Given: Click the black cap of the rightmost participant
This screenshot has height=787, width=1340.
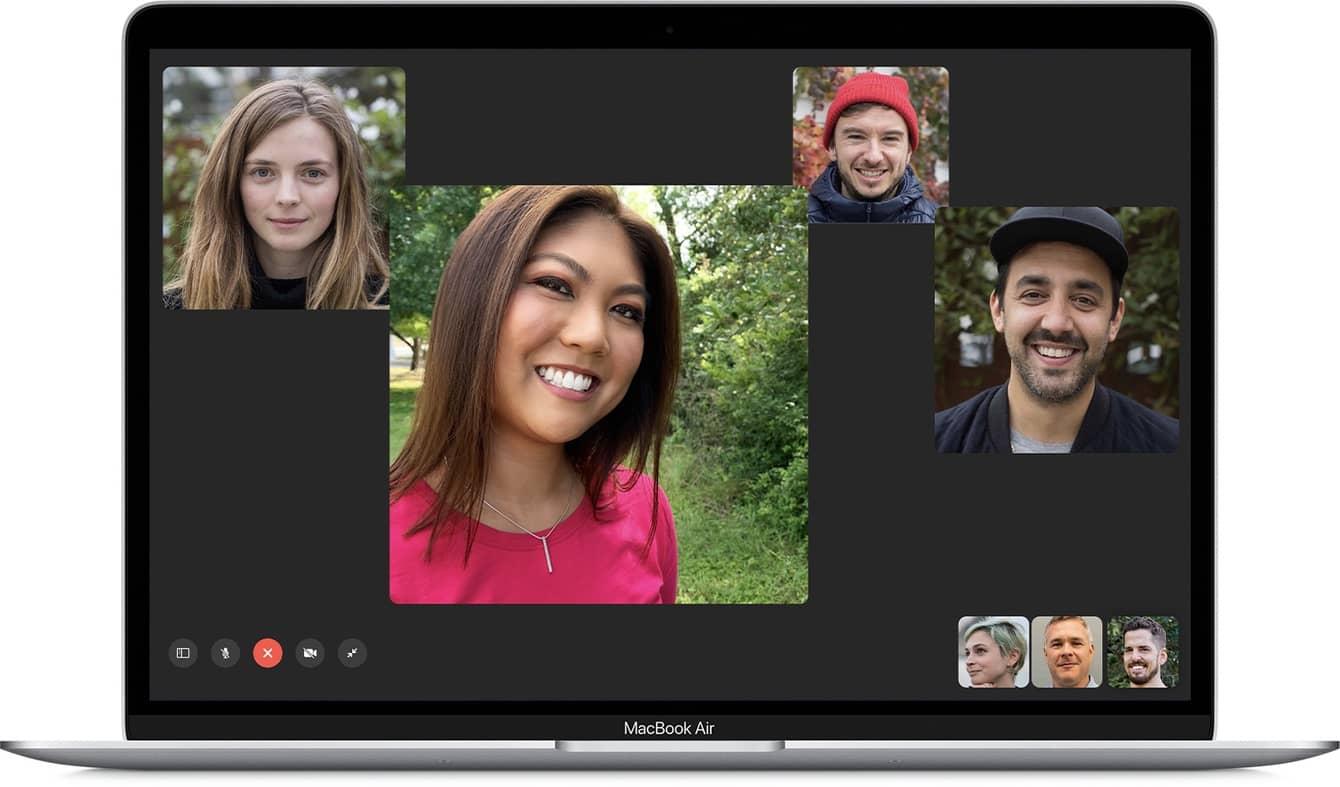Looking at the screenshot, I should (x=1060, y=237).
